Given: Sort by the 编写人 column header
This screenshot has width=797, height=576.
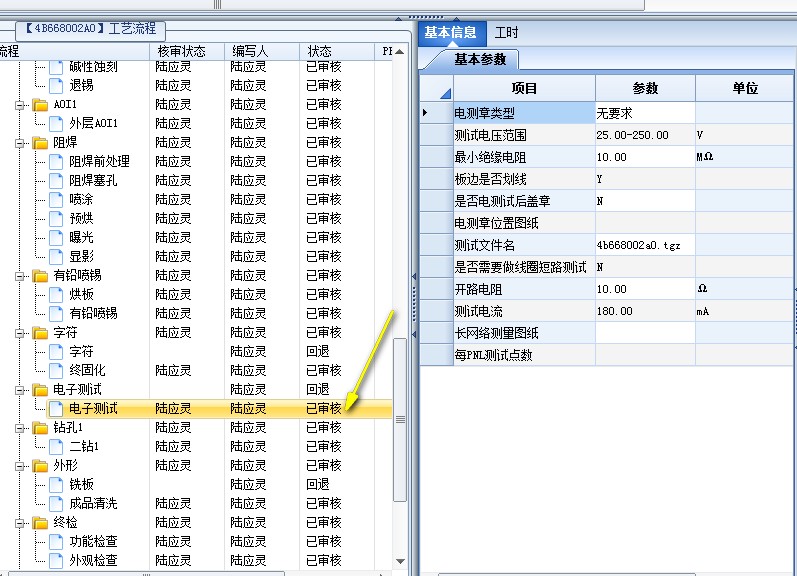Looking at the screenshot, I should coord(262,51).
